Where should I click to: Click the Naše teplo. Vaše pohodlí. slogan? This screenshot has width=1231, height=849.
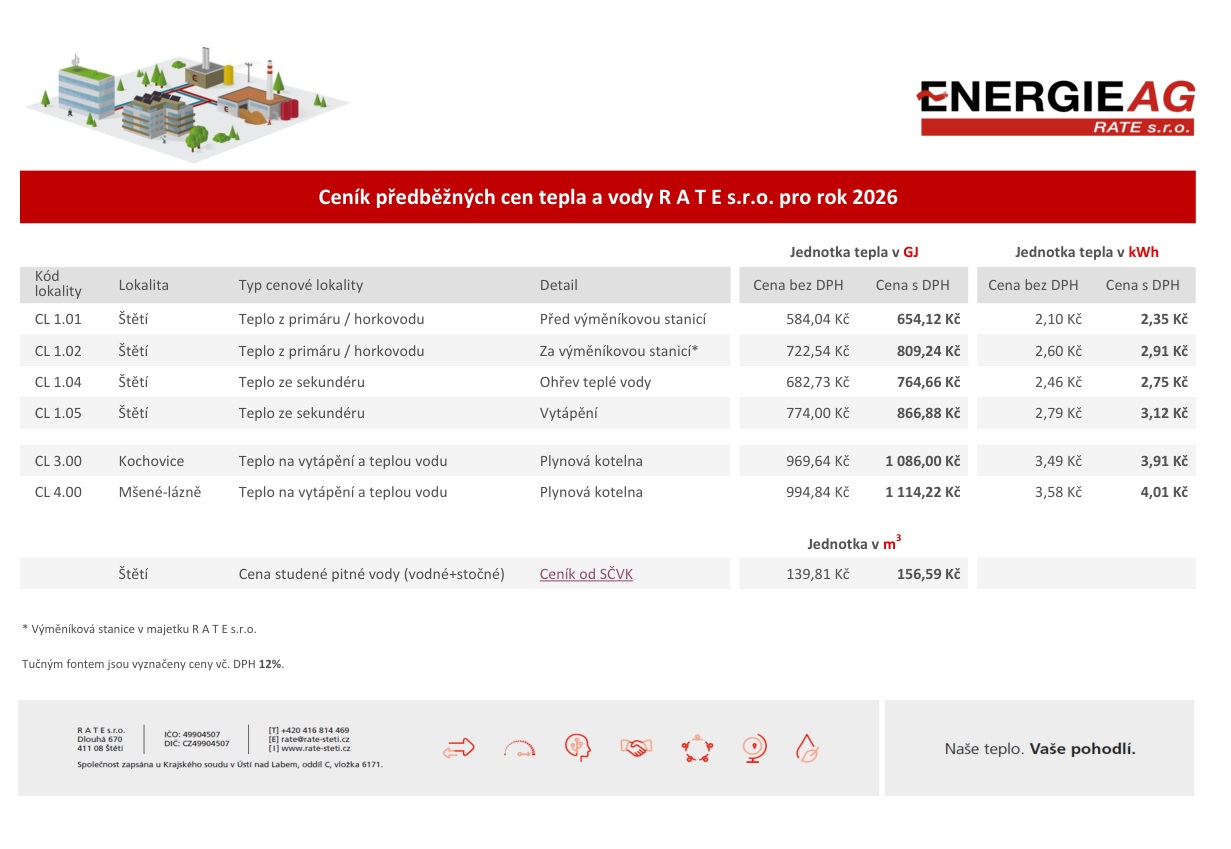click(1039, 748)
